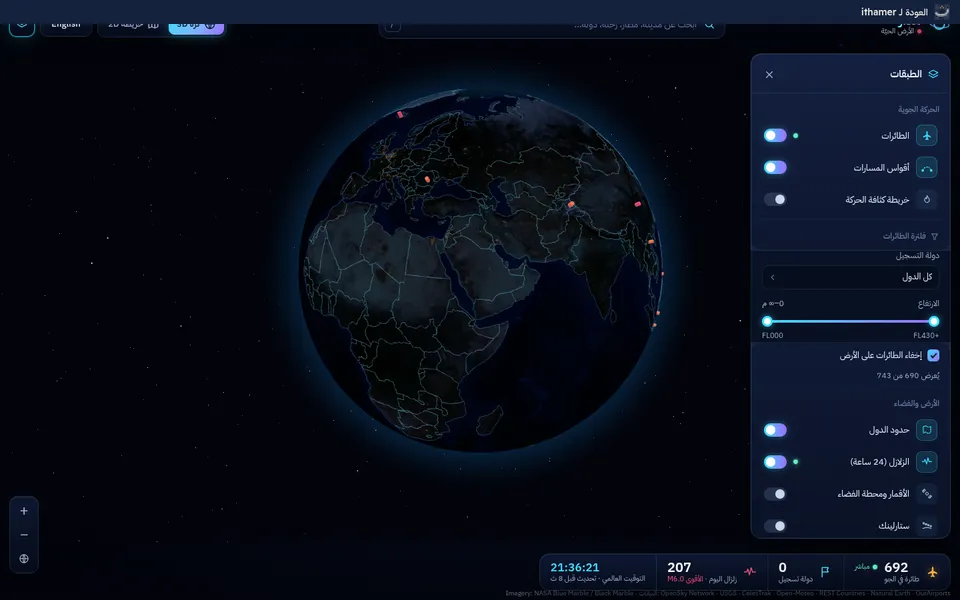Click the route arcs icon

pyautogui.click(x=926, y=167)
